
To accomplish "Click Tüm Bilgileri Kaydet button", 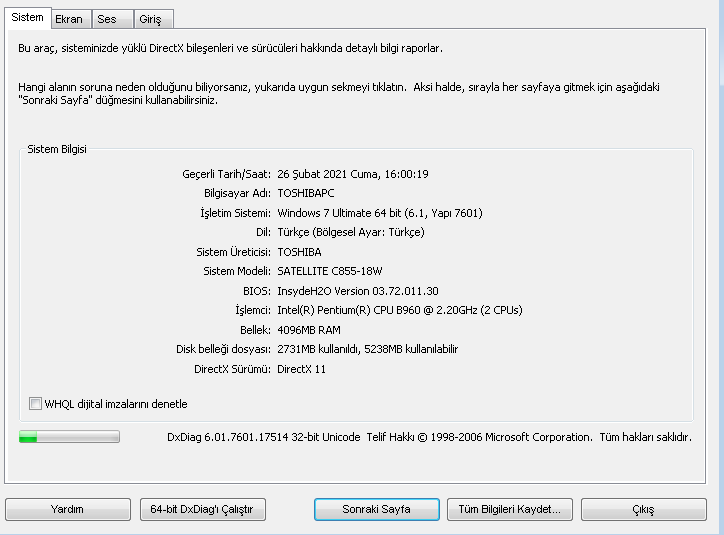I will [510, 509].
